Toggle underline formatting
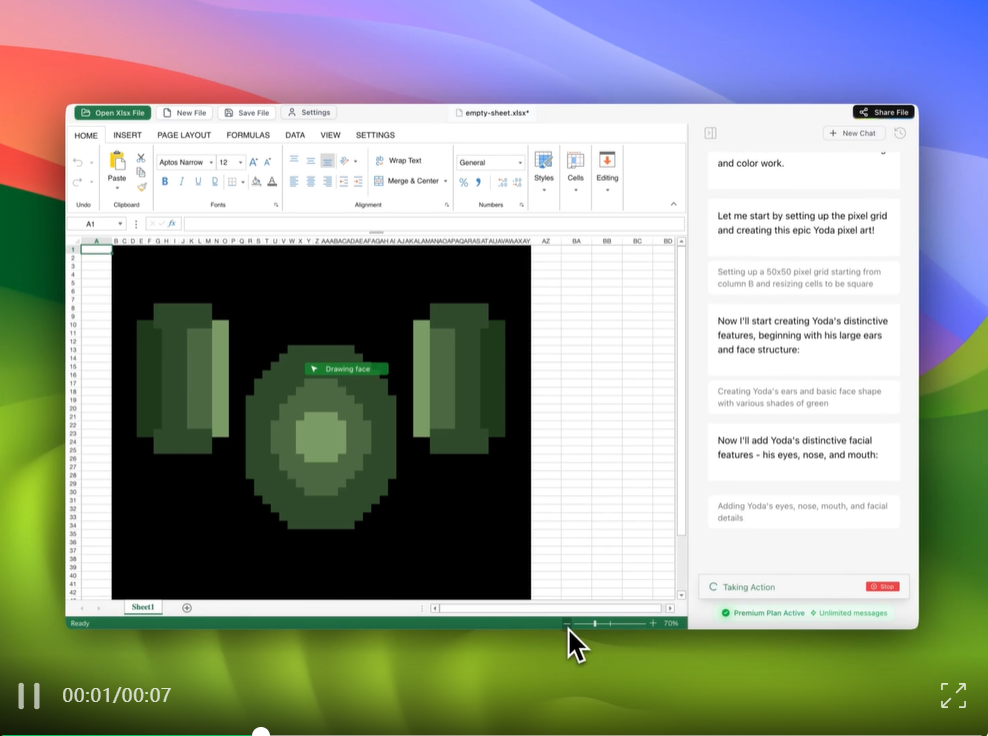This screenshot has height=736, width=988. [x=198, y=182]
